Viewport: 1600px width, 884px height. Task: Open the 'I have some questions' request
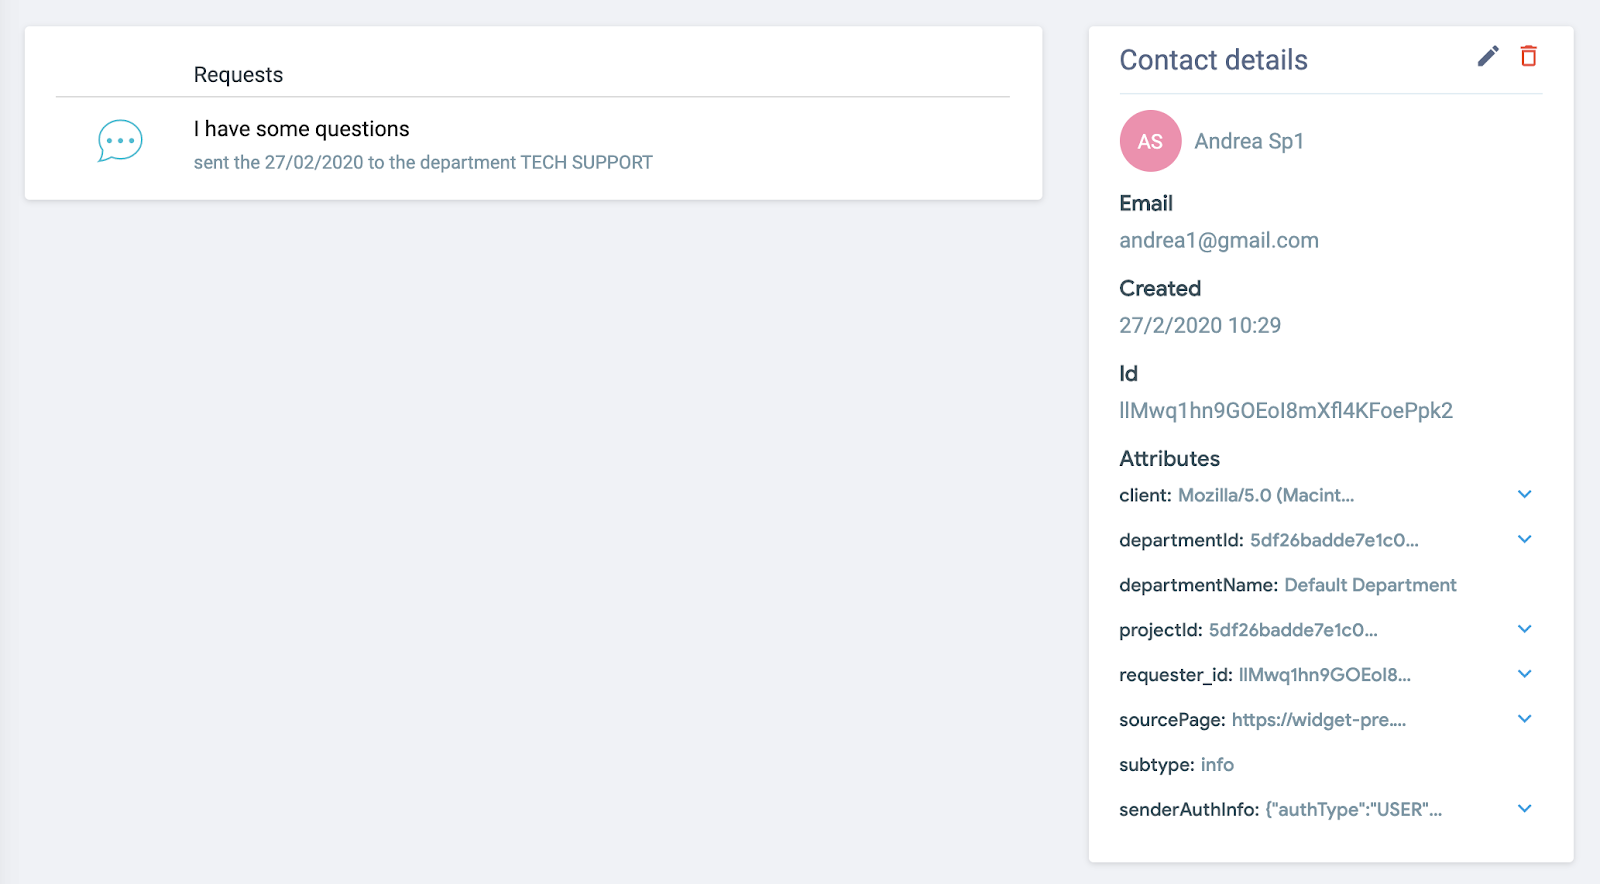point(301,129)
